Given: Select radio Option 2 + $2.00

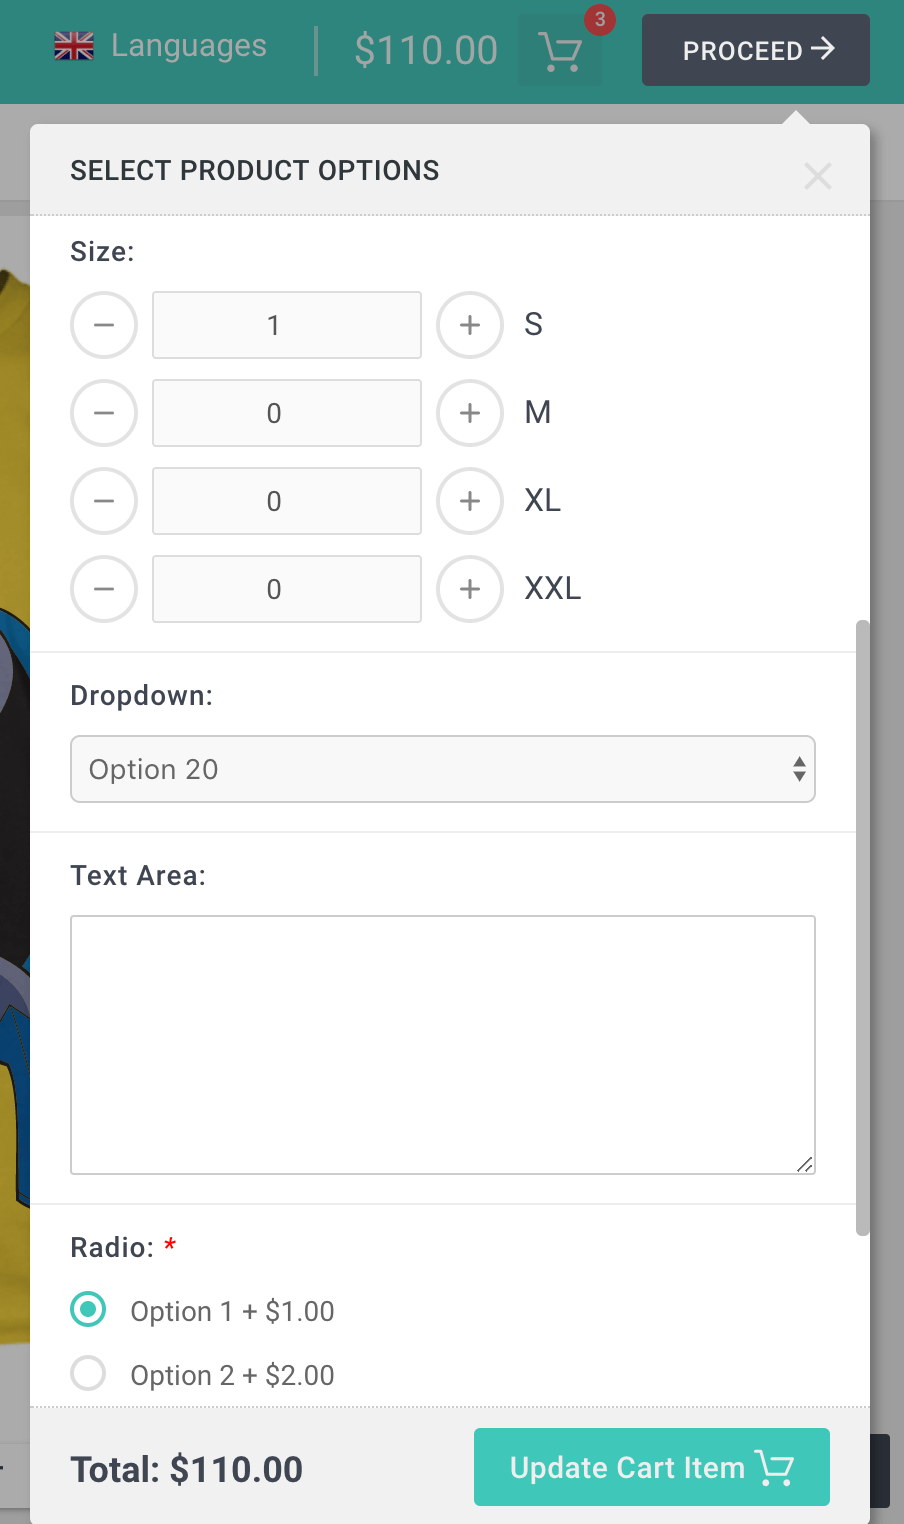Looking at the screenshot, I should tap(88, 1373).
